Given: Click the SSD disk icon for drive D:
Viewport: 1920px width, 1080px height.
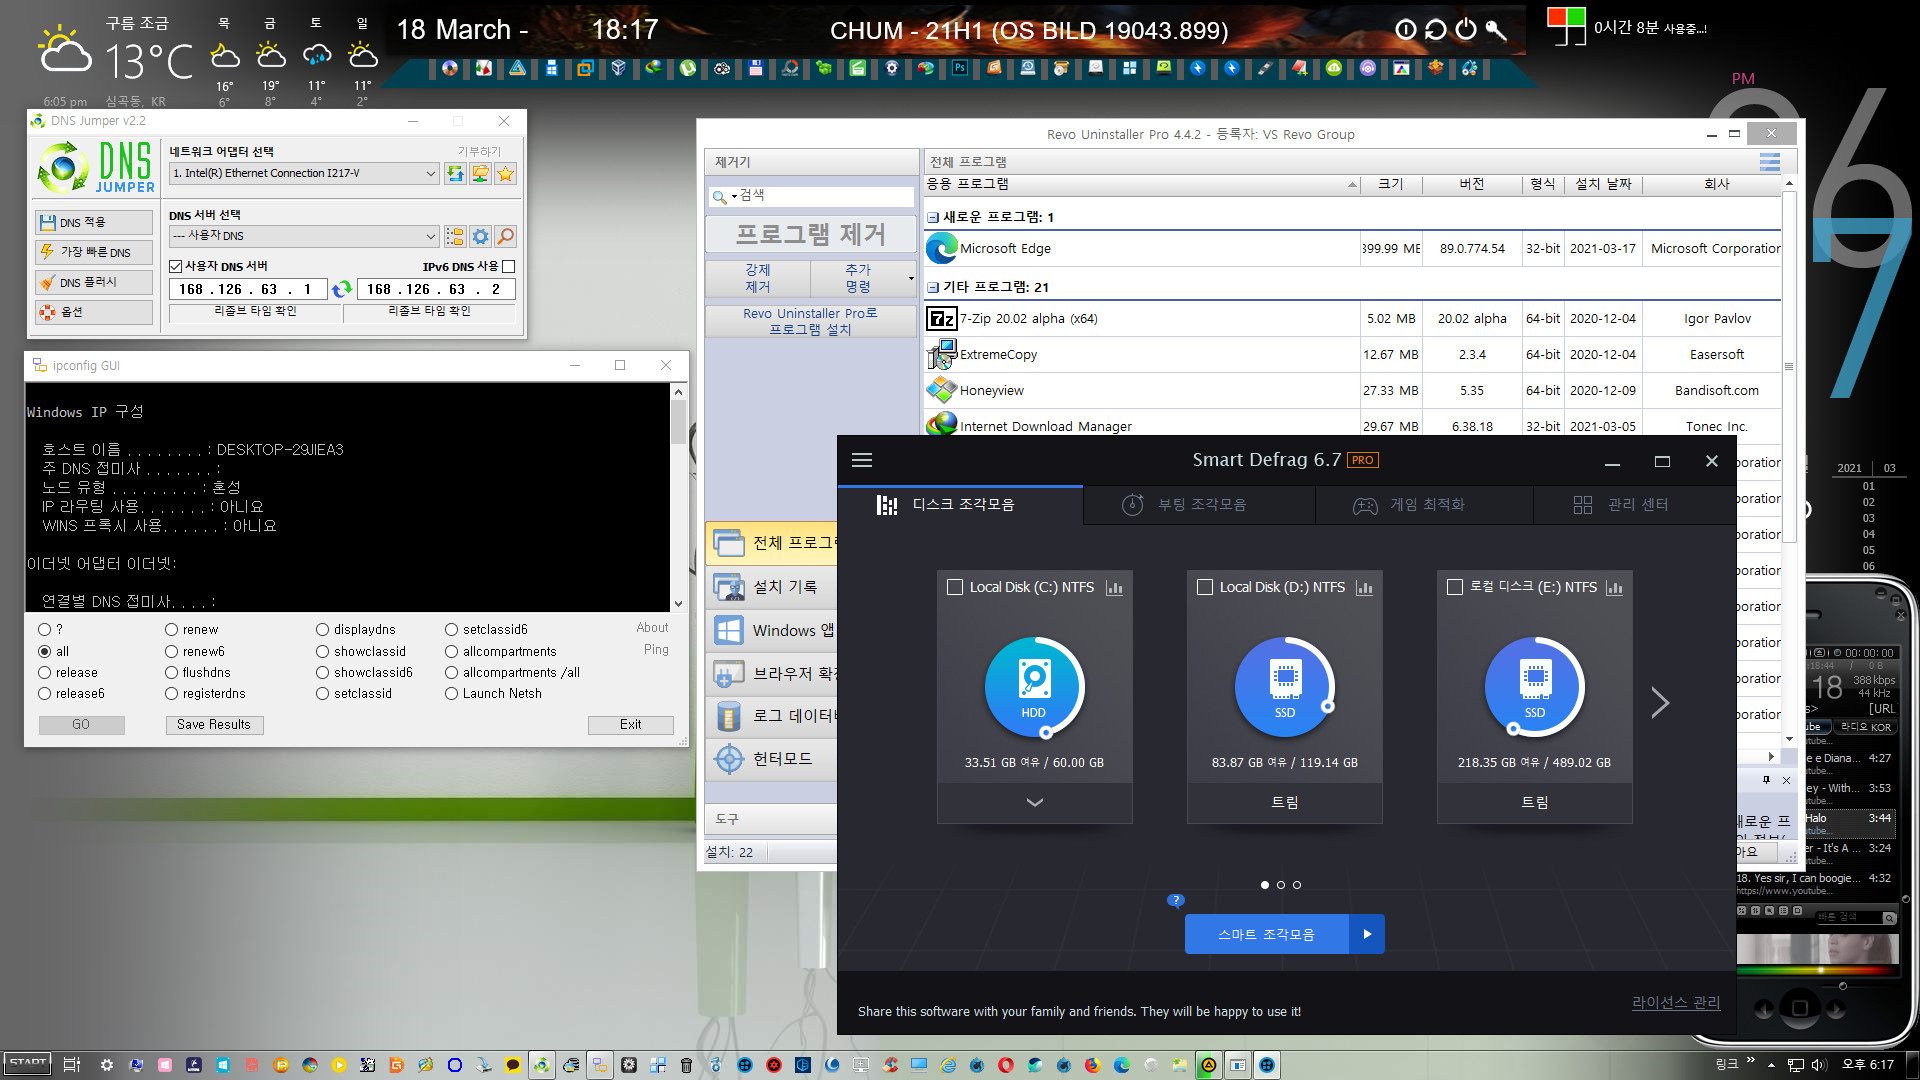Looking at the screenshot, I should coord(1284,687).
